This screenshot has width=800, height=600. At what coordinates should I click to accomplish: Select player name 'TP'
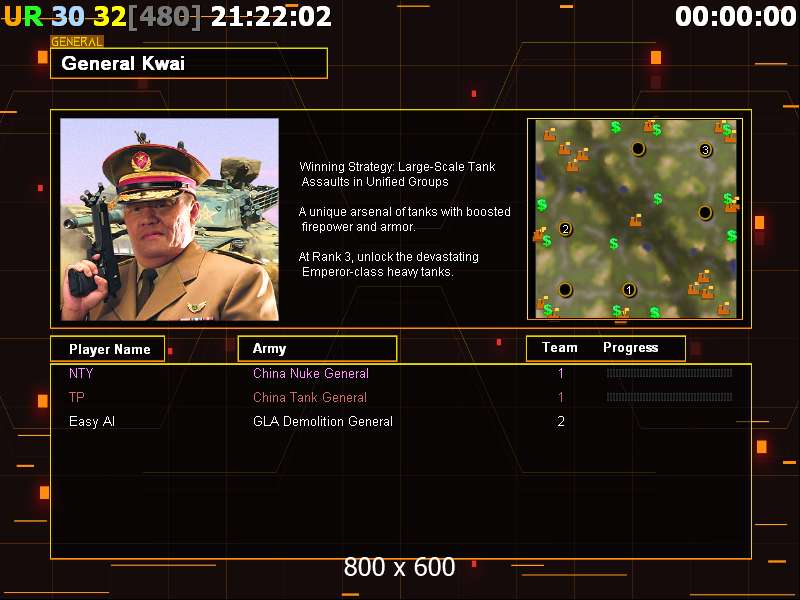[x=77, y=397]
